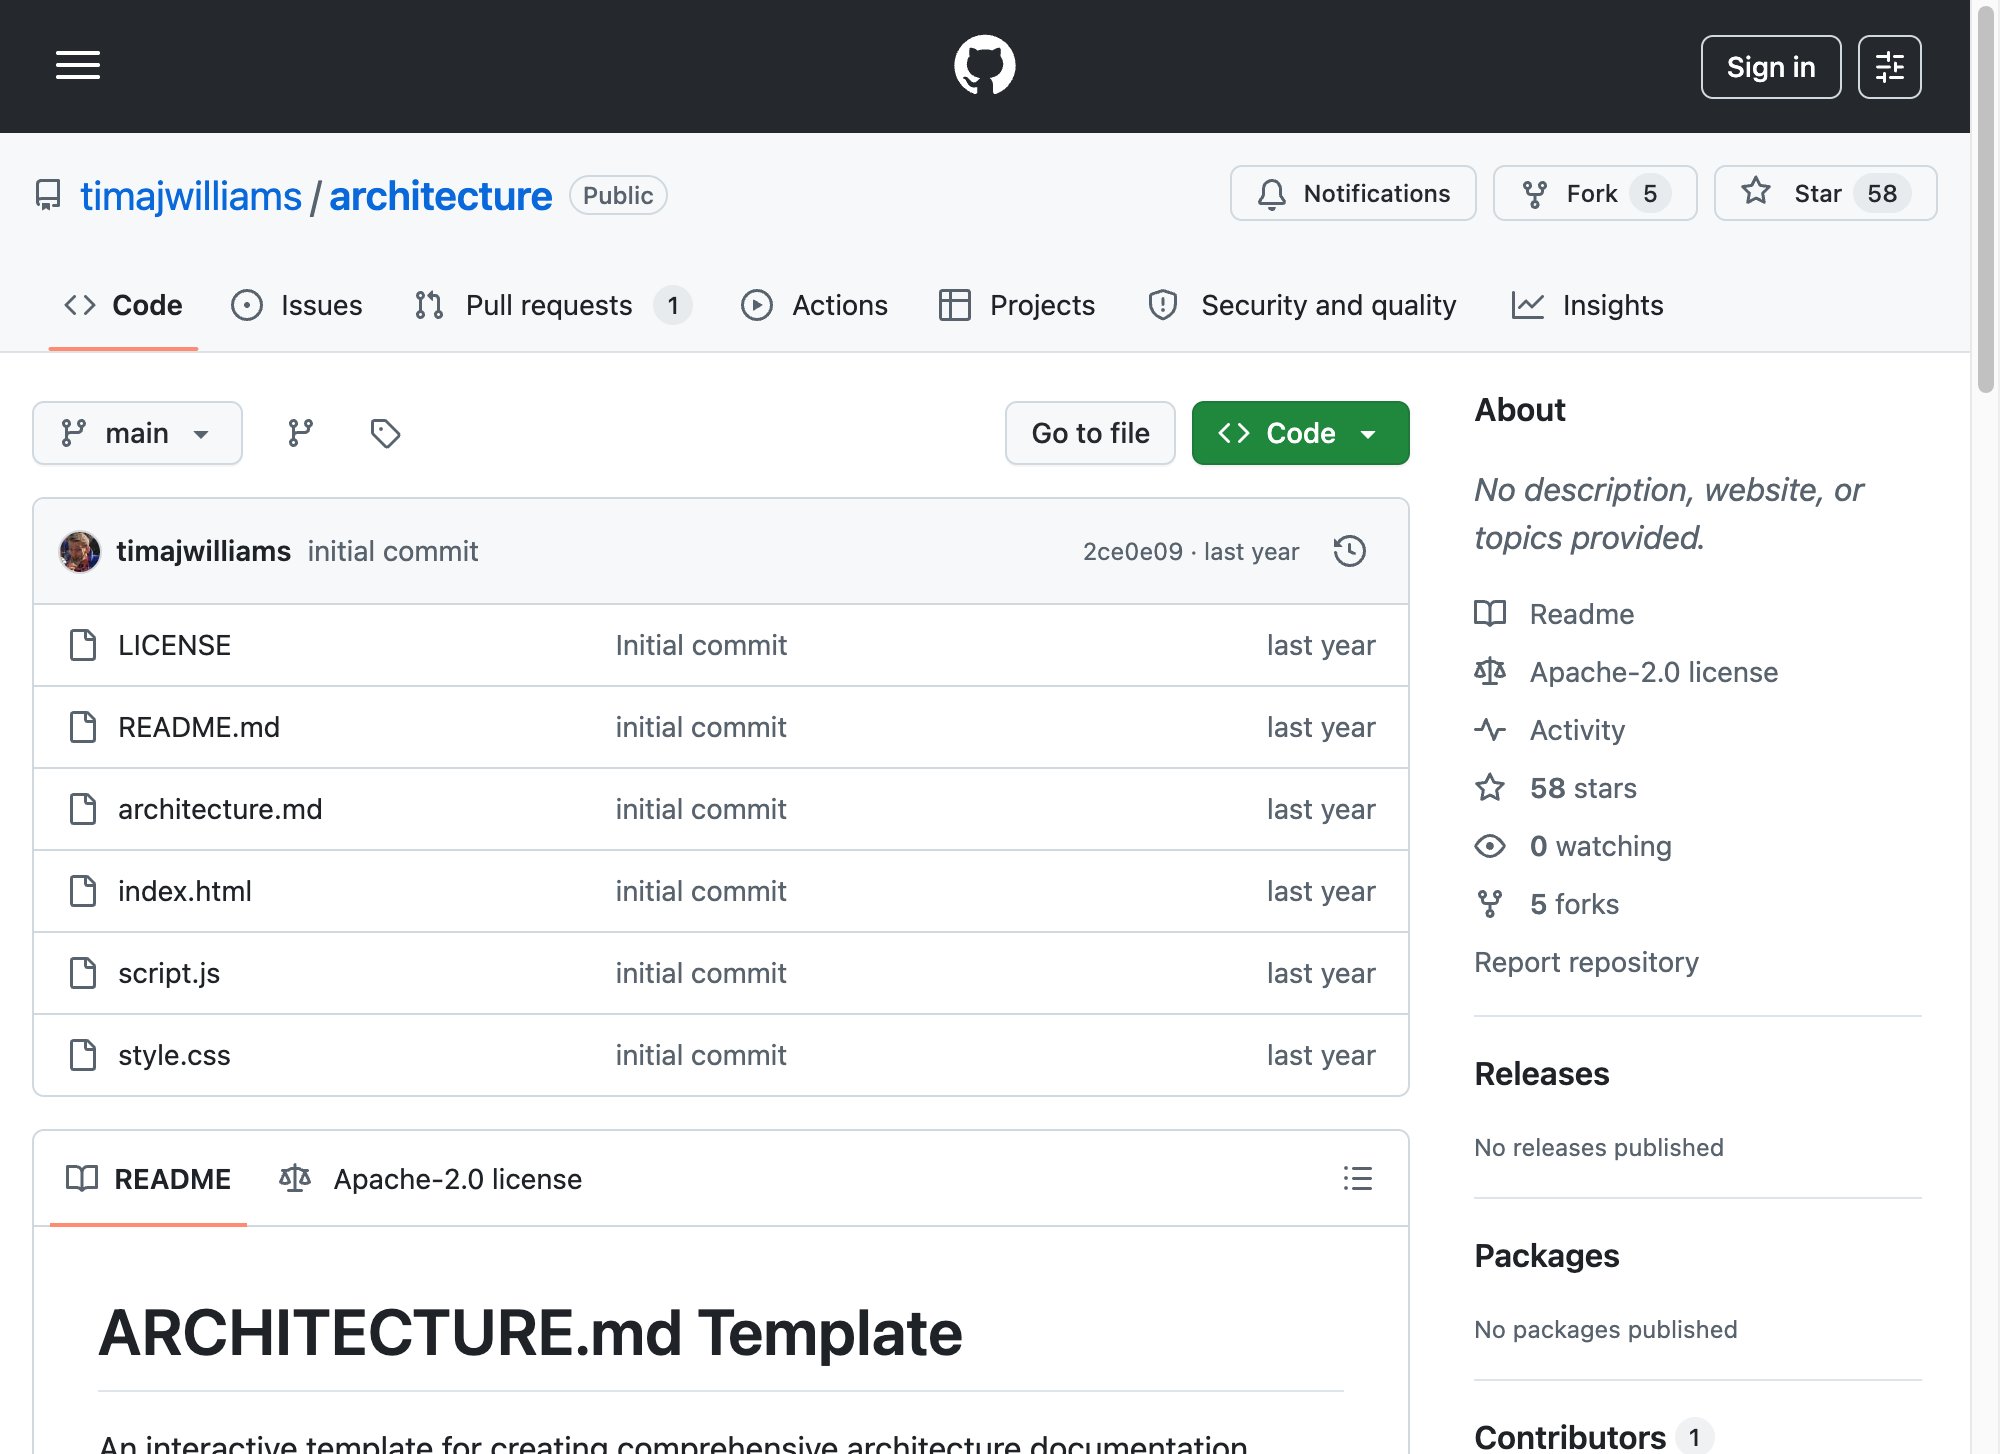Click the book icon next to Readme in About
2000x1454 pixels.
[1490, 613]
